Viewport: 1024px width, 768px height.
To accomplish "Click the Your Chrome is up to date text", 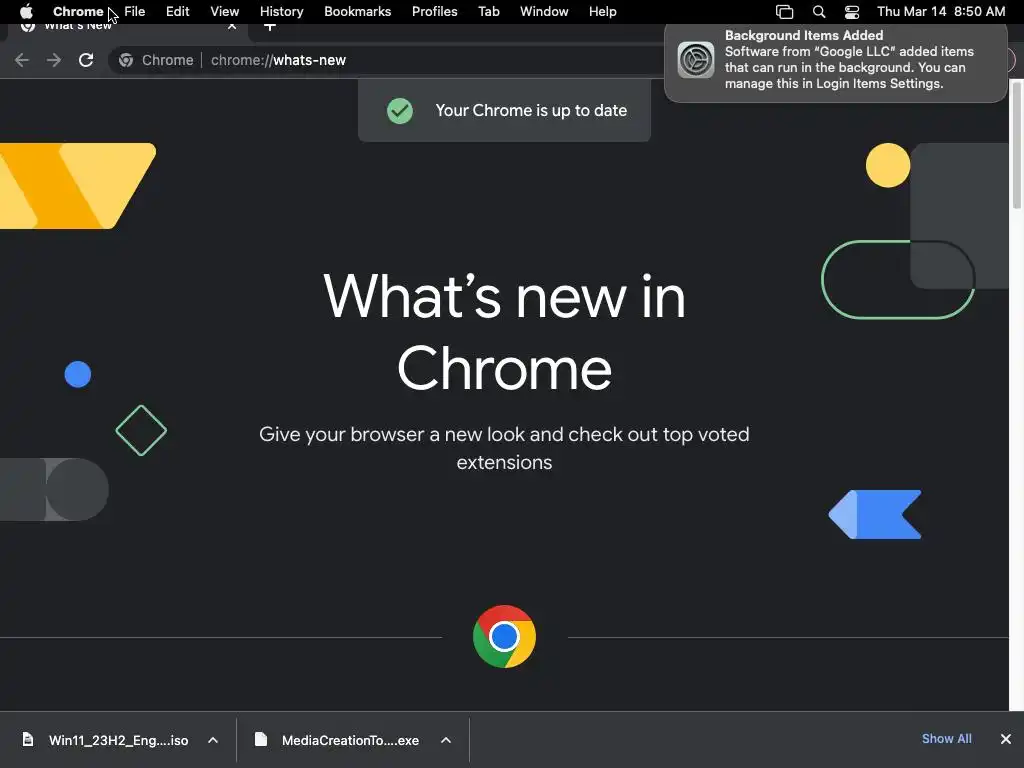I will pos(531,110).
